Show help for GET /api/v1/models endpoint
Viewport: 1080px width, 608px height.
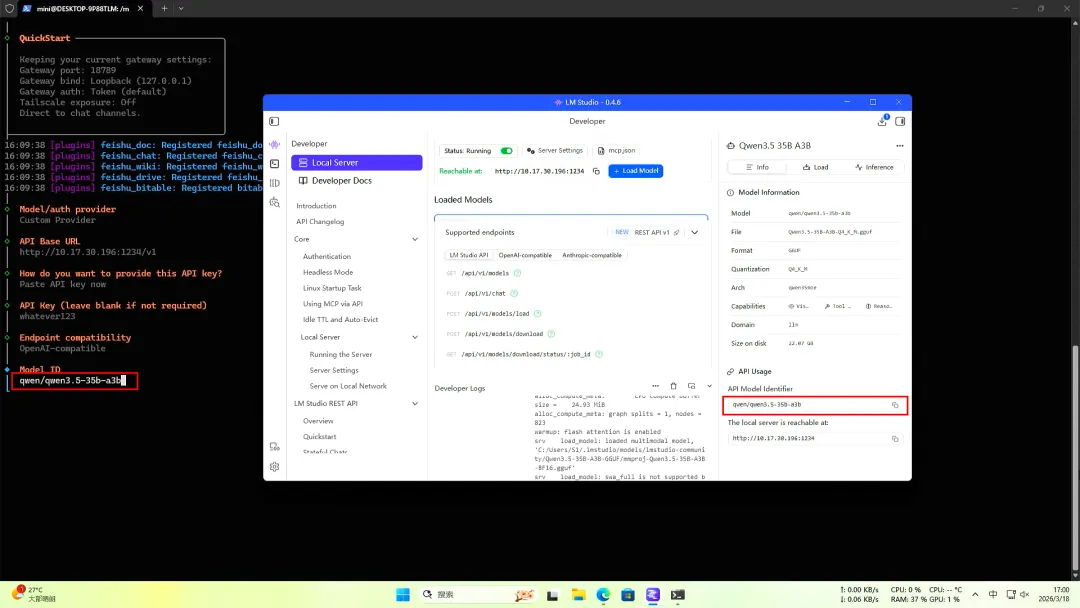point(517,273)
